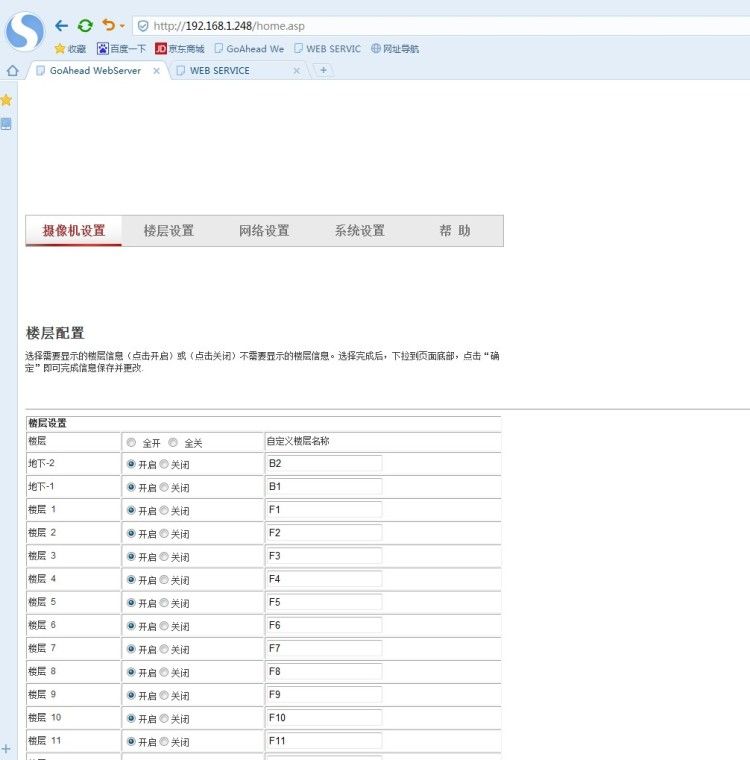Open the 收藏 favorites star bookmark

pos(70,48)
